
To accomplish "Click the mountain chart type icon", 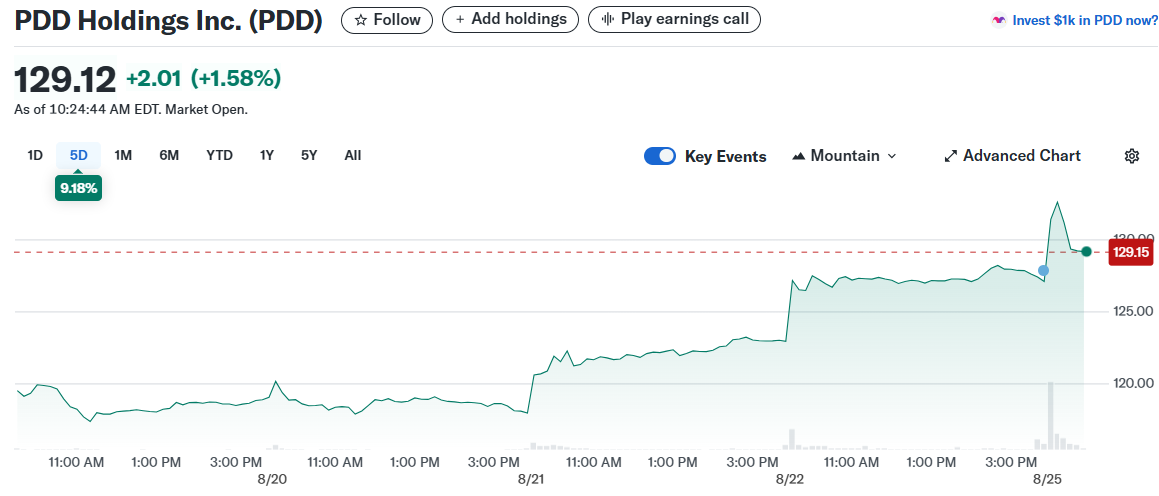I will click(798, 156).
